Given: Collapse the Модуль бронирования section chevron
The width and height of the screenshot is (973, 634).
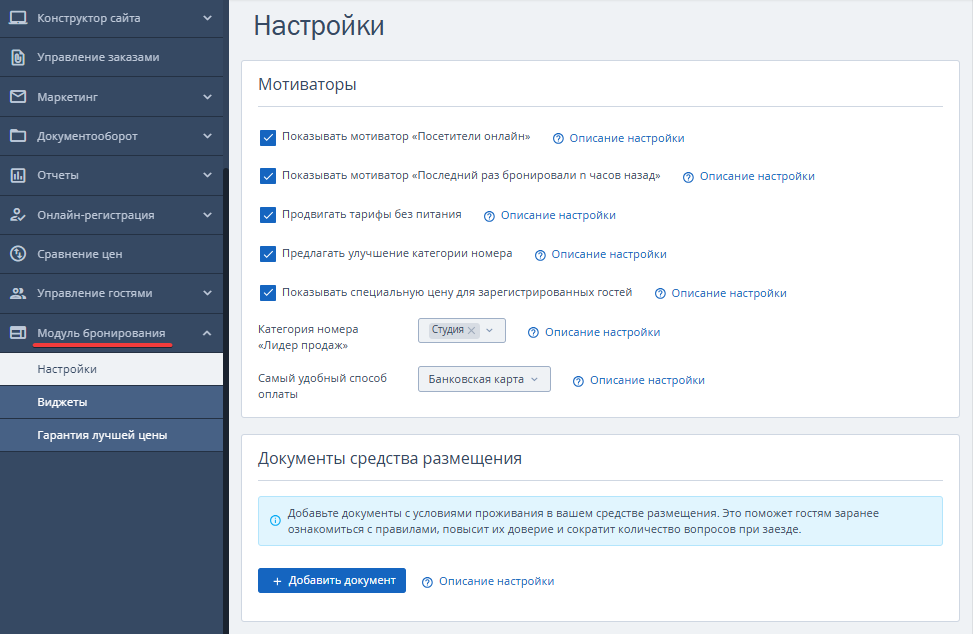Looking at the screenshot, I should pos(207,333).
